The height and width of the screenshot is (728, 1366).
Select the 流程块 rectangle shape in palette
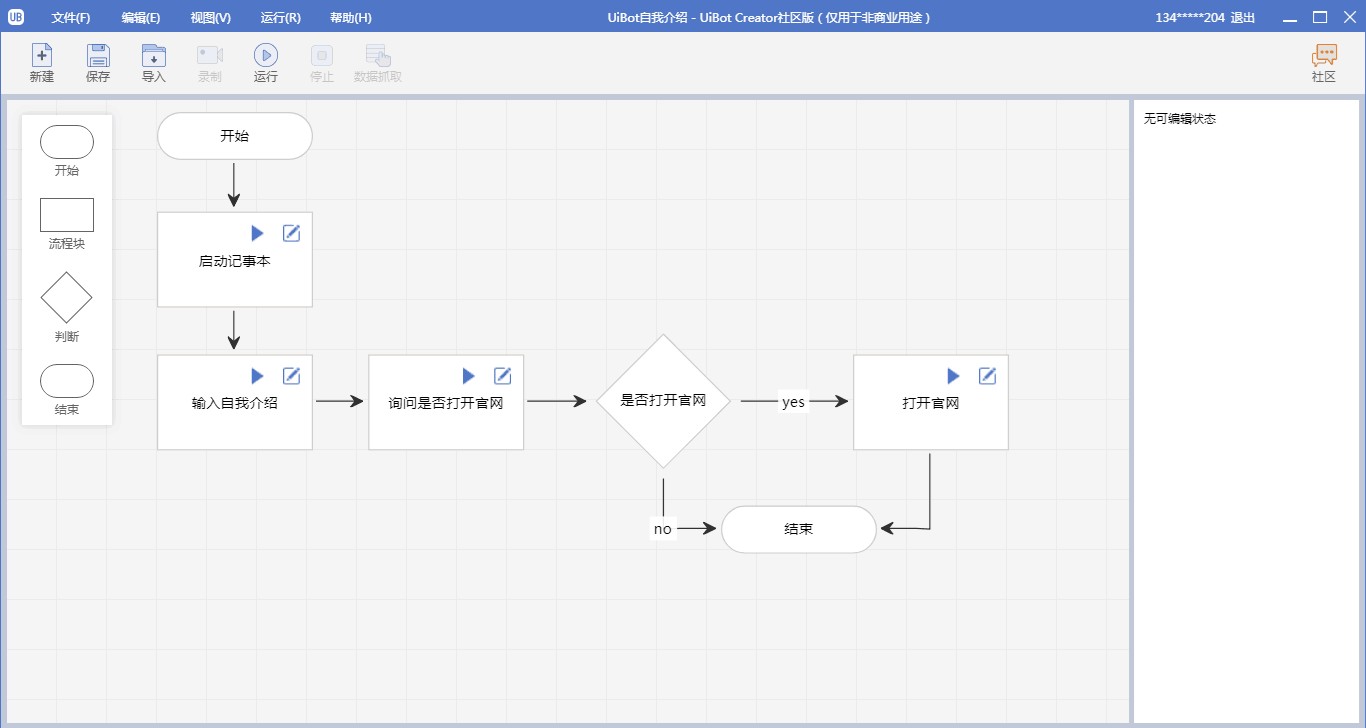tap(67, 215)
